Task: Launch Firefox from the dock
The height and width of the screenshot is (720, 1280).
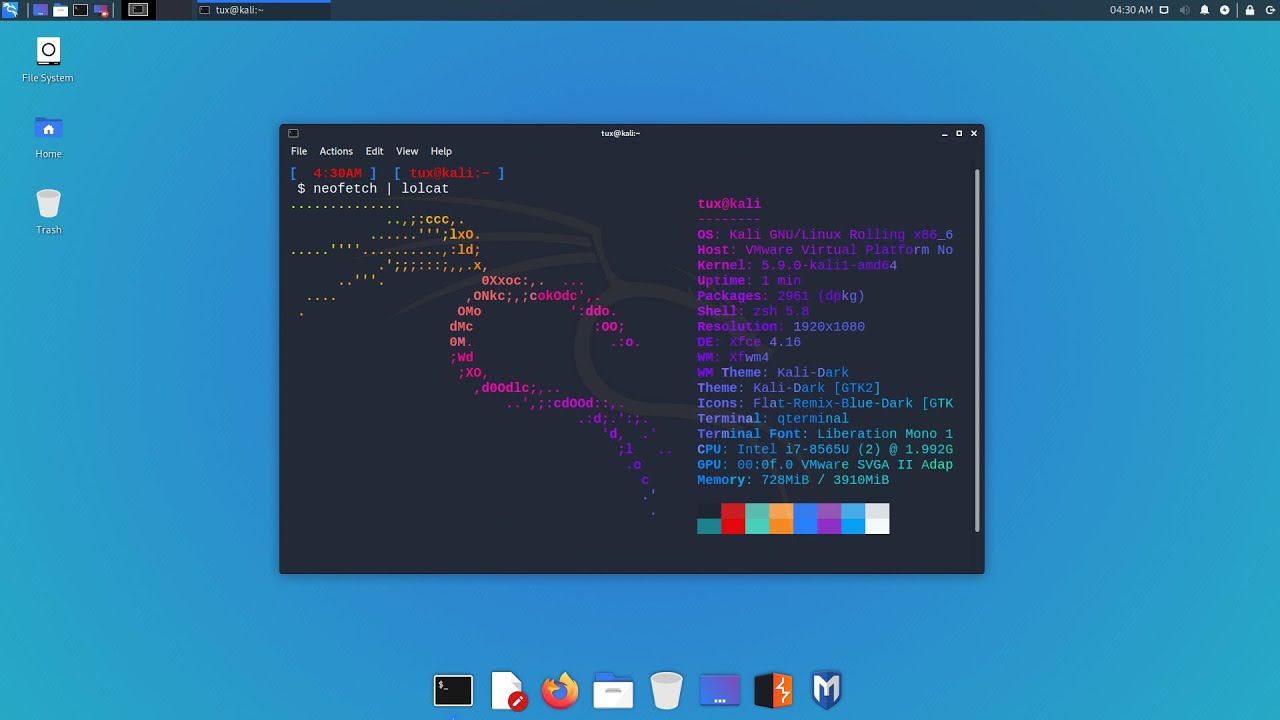Action: [560, 690]
